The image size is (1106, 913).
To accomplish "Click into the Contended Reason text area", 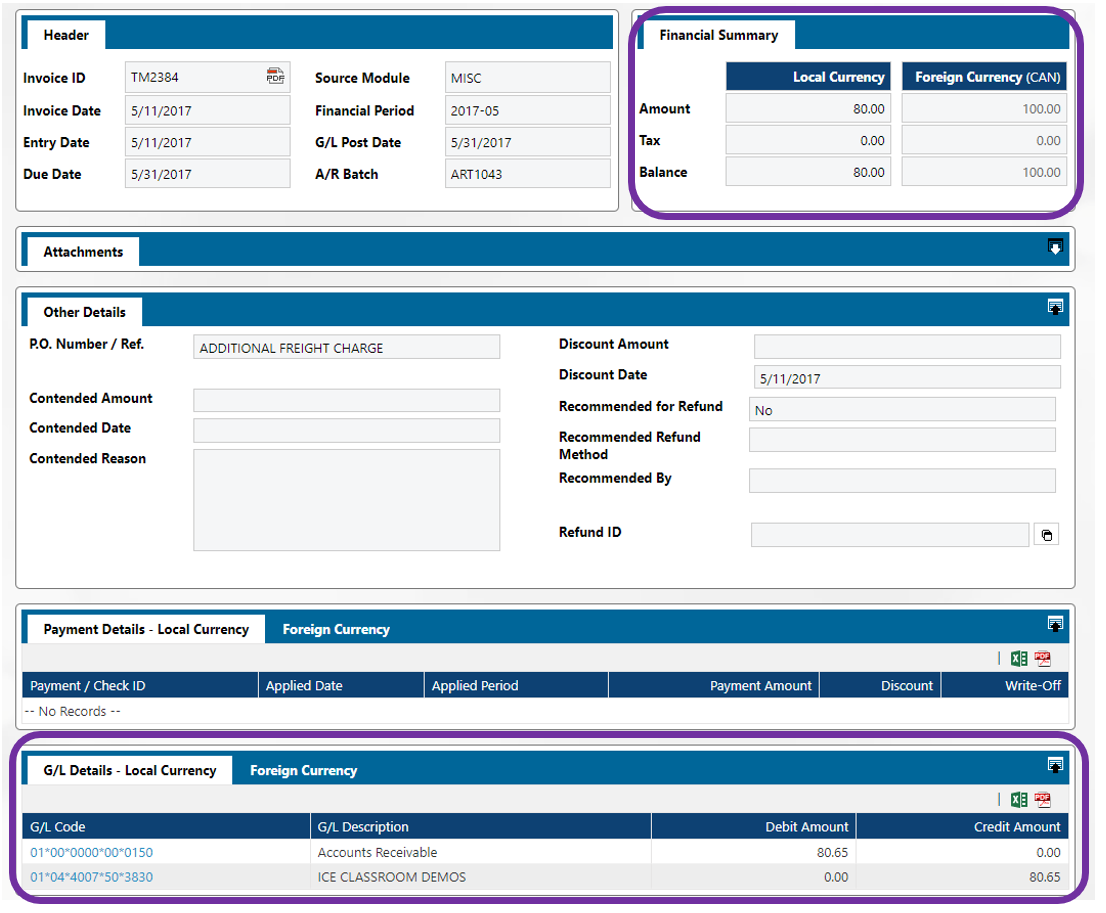I will coord(346,500).
